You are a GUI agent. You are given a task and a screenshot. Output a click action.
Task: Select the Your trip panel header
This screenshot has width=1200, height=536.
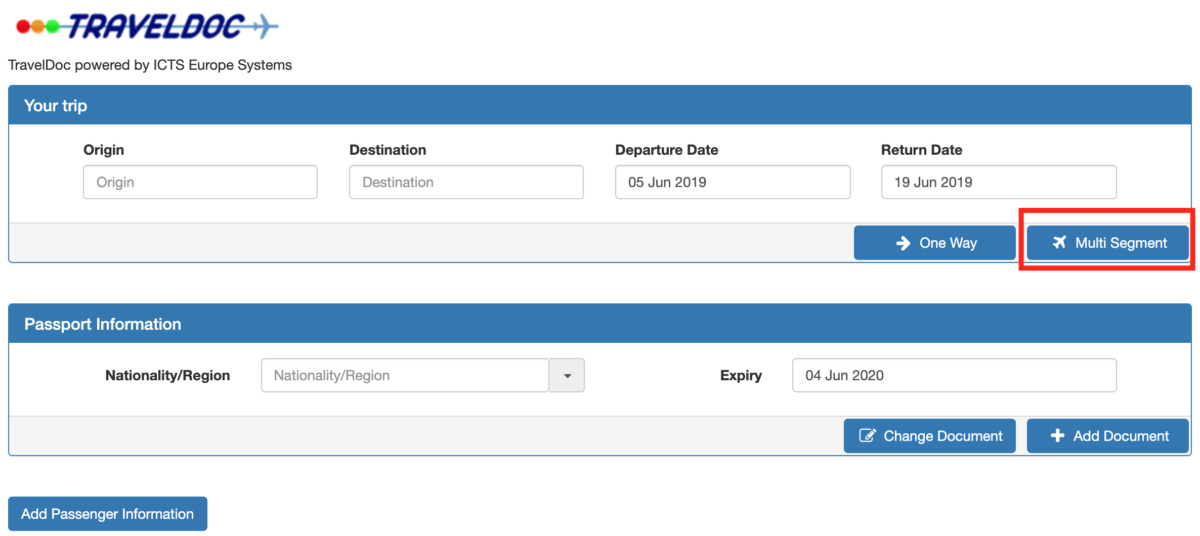[600, 105]
